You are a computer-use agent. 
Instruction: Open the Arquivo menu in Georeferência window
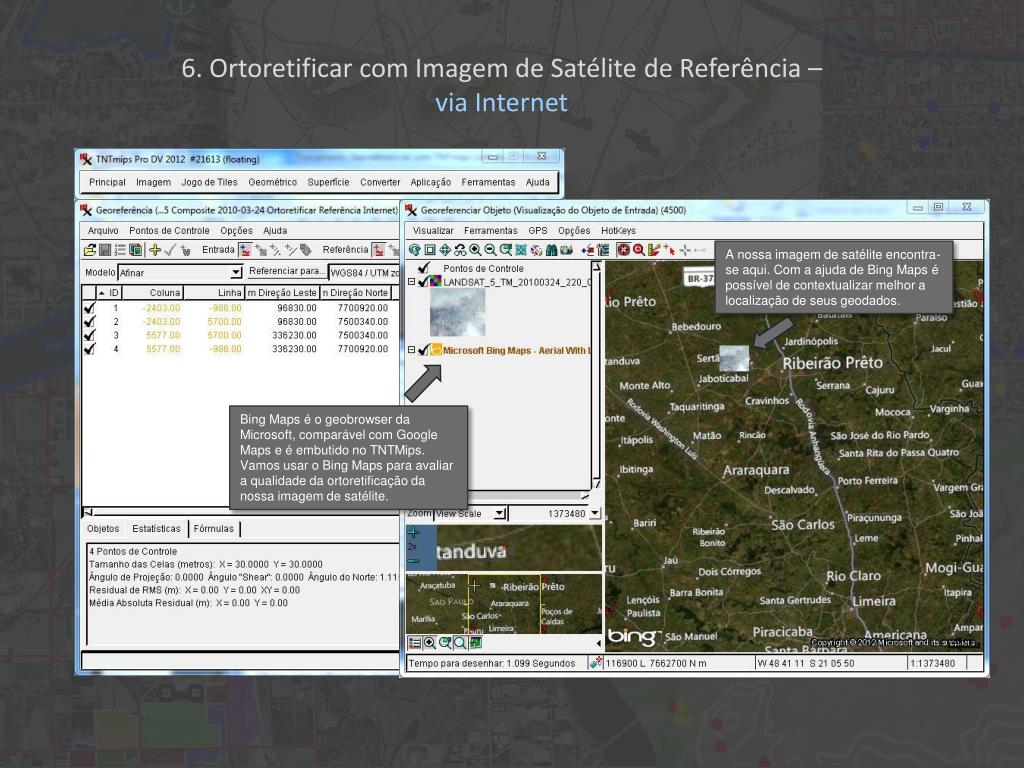103,231
